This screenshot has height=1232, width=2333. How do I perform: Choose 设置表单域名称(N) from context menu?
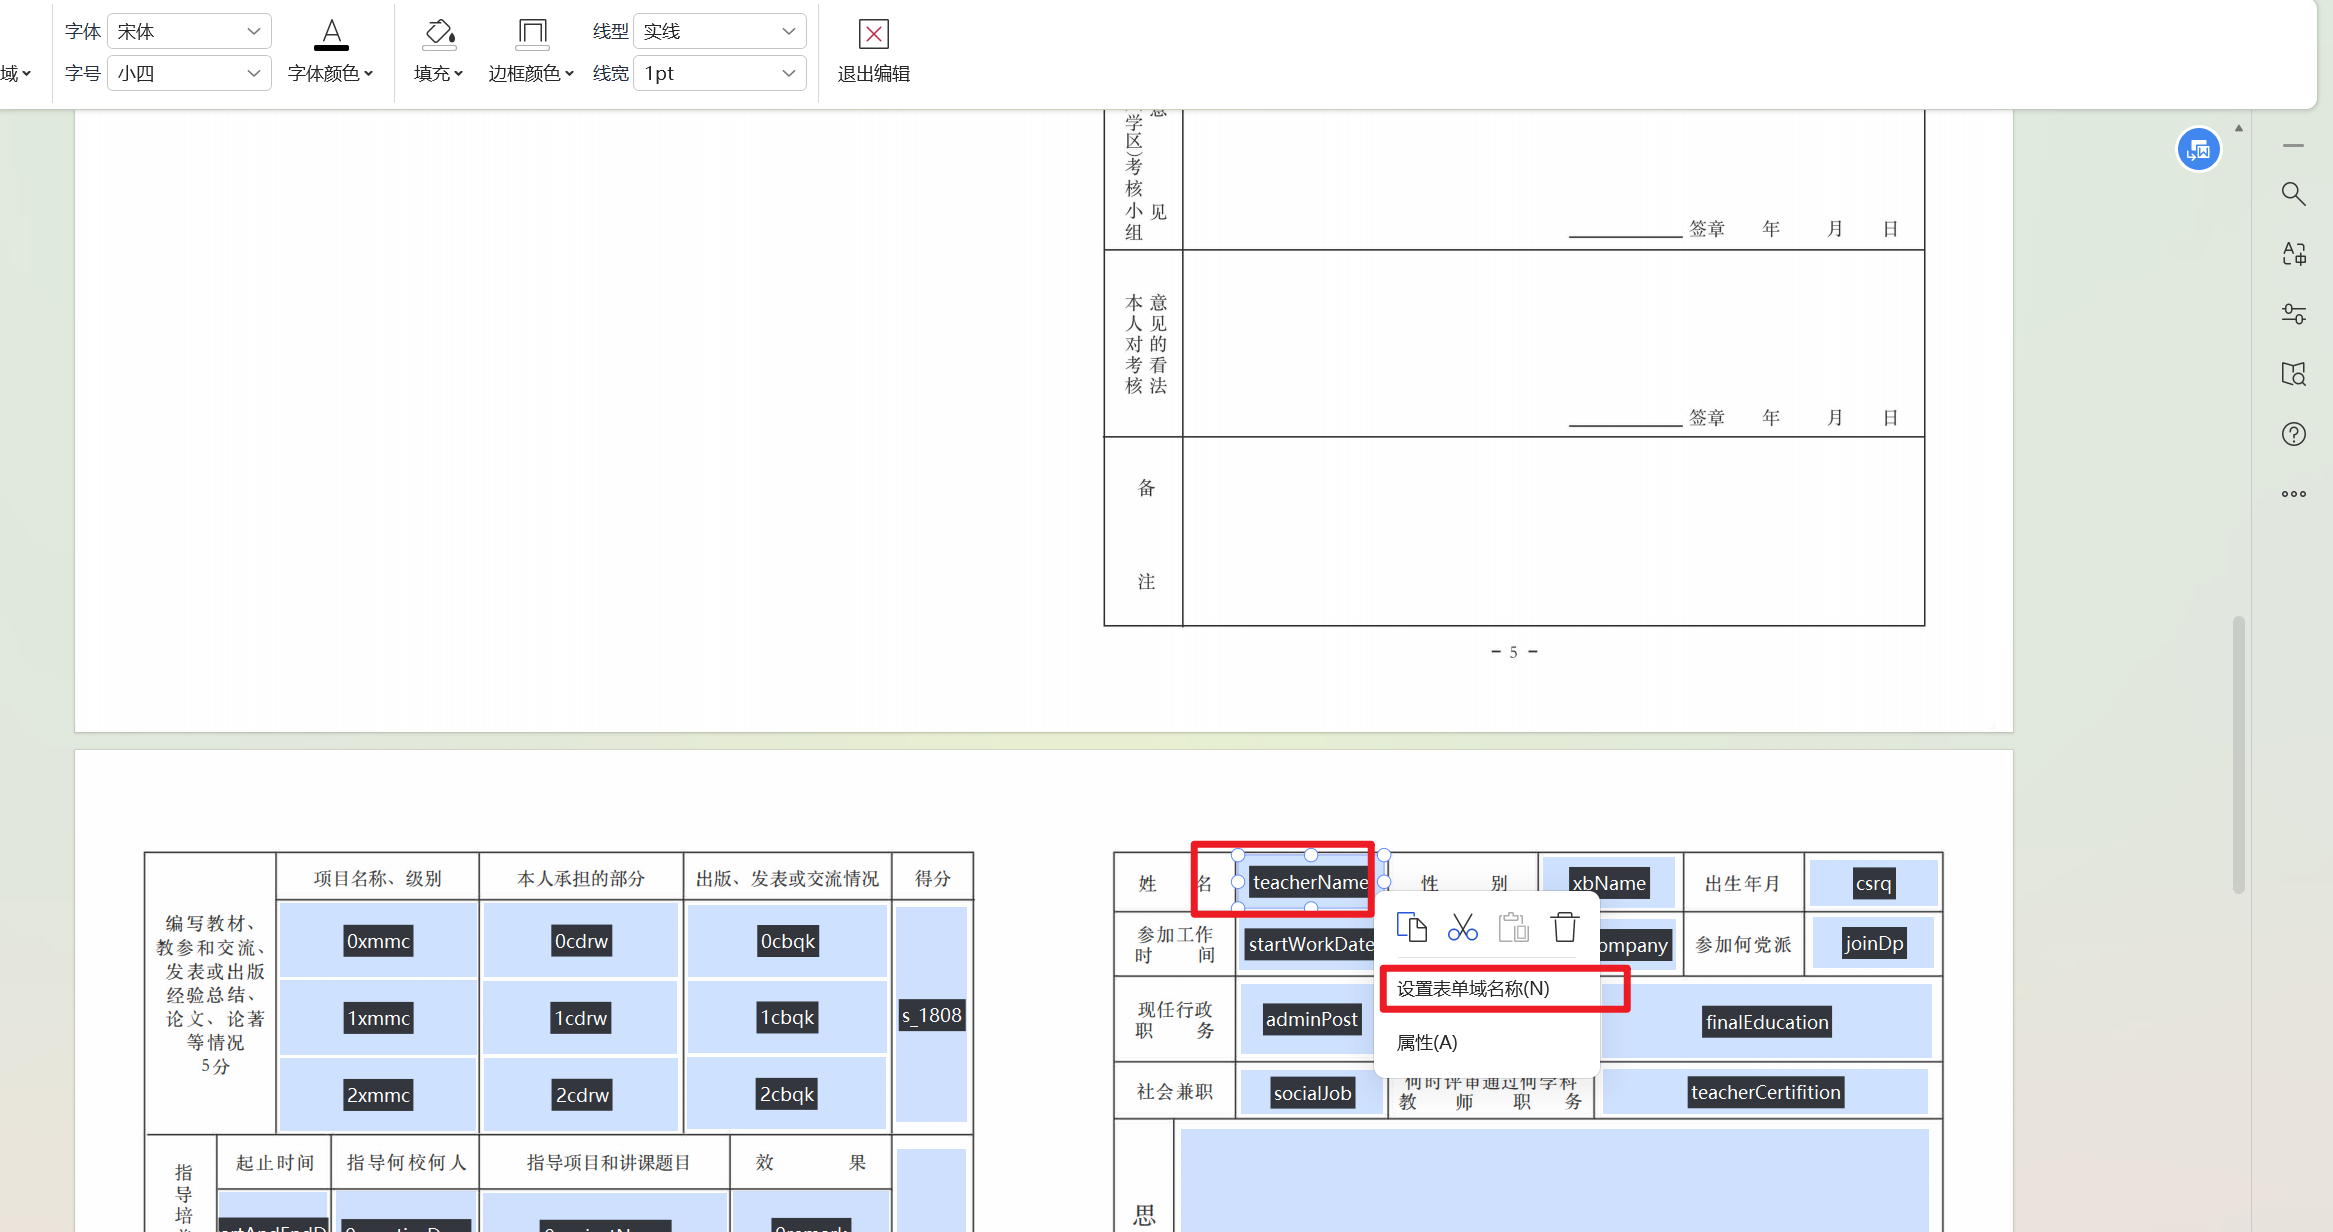1473,989
